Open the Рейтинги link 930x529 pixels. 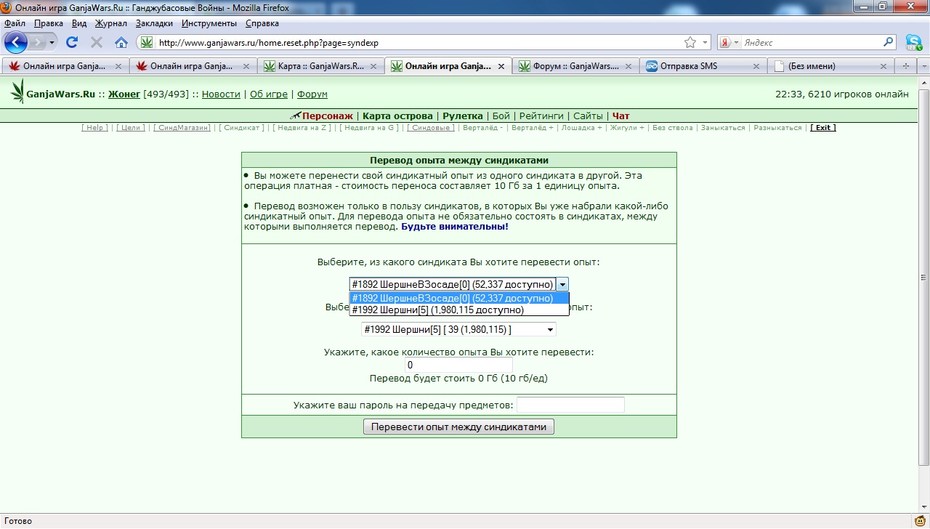point(541,116)
